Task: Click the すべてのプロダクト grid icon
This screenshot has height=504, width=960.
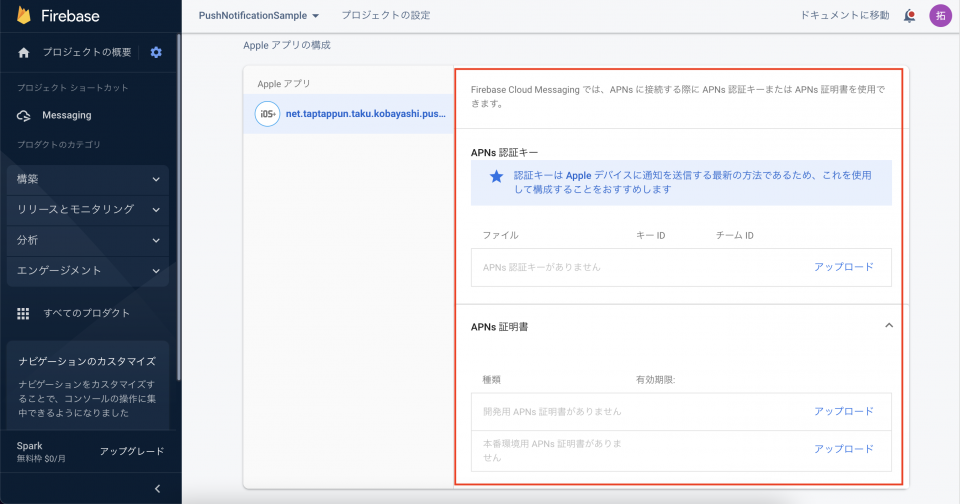Action: (x=23, y=314)
